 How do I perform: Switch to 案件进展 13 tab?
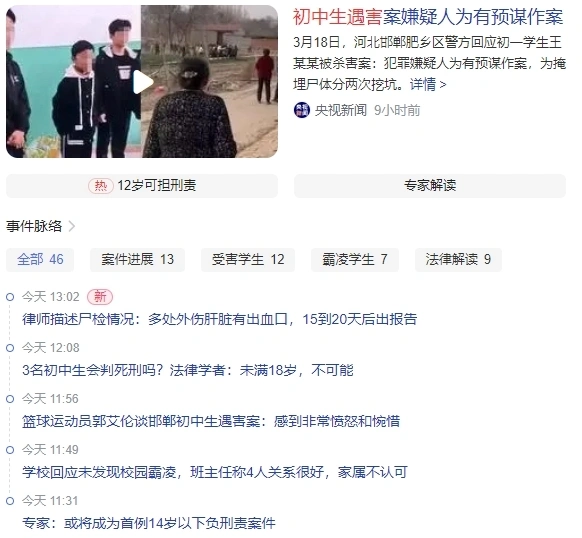coord(137,260)
